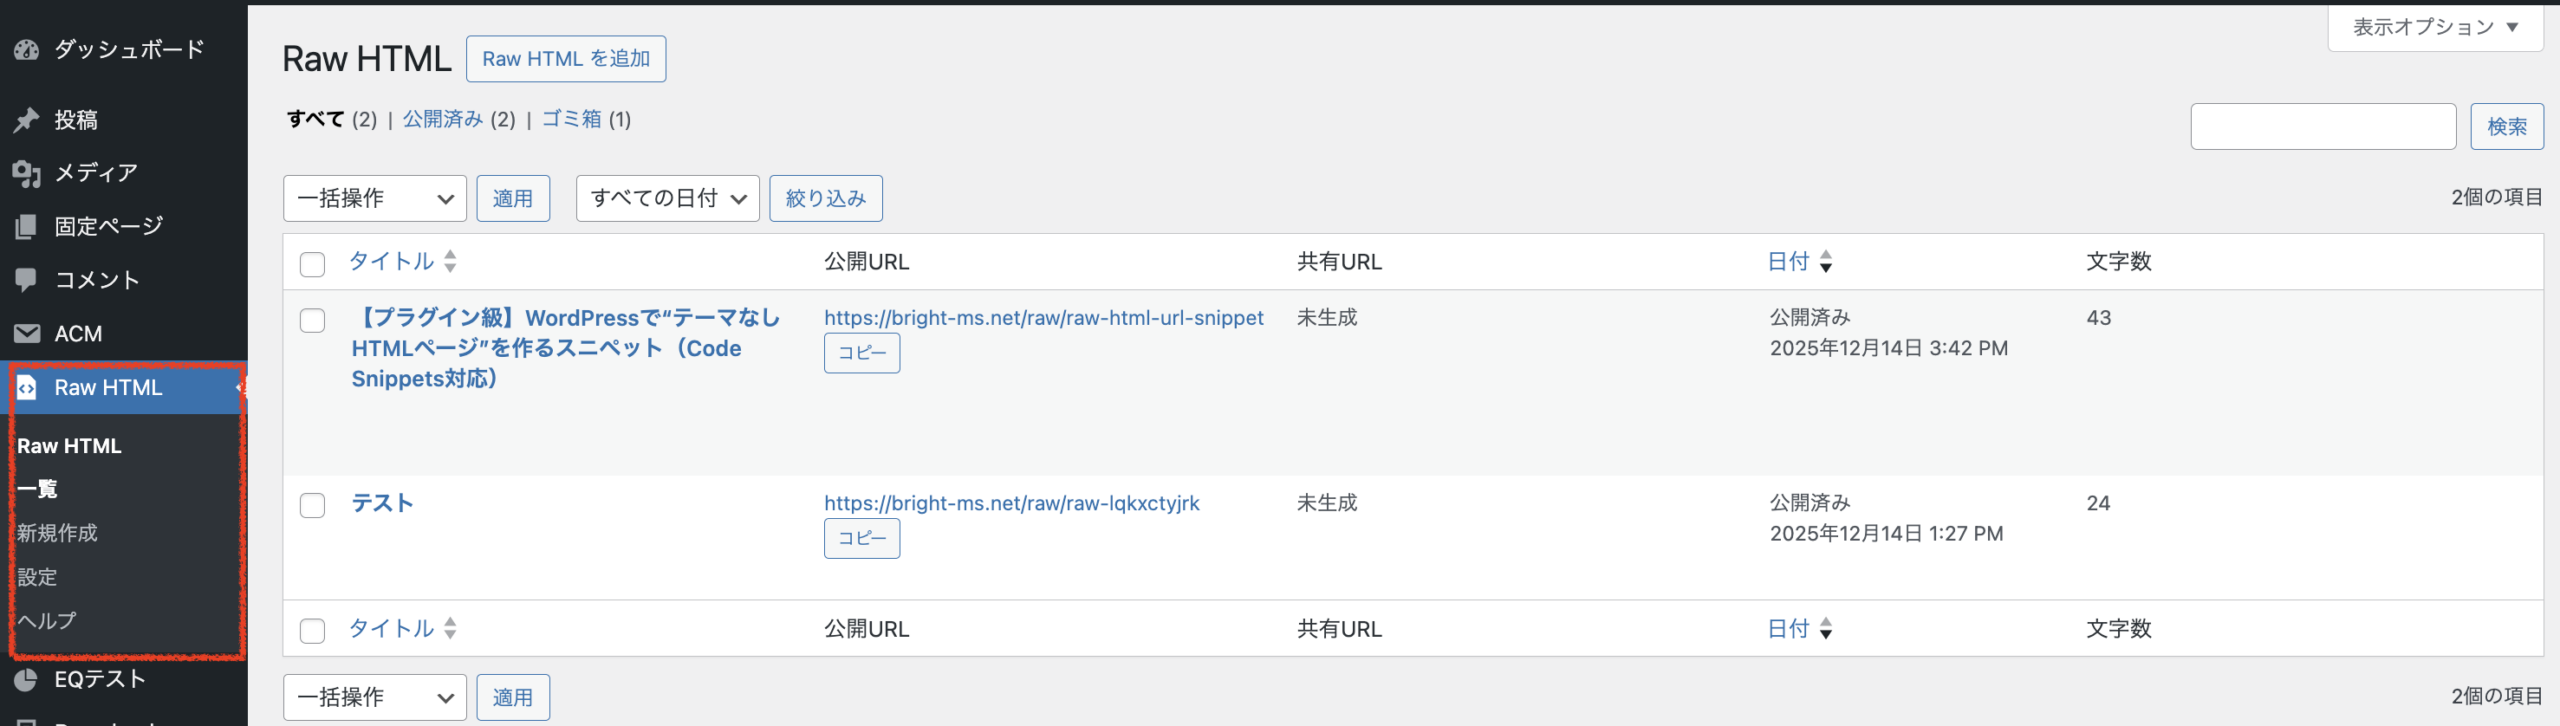Screen dimensions: 2560x726
Task: Click 未生成 in the テスト row
Action: (x=1327, y=503)
